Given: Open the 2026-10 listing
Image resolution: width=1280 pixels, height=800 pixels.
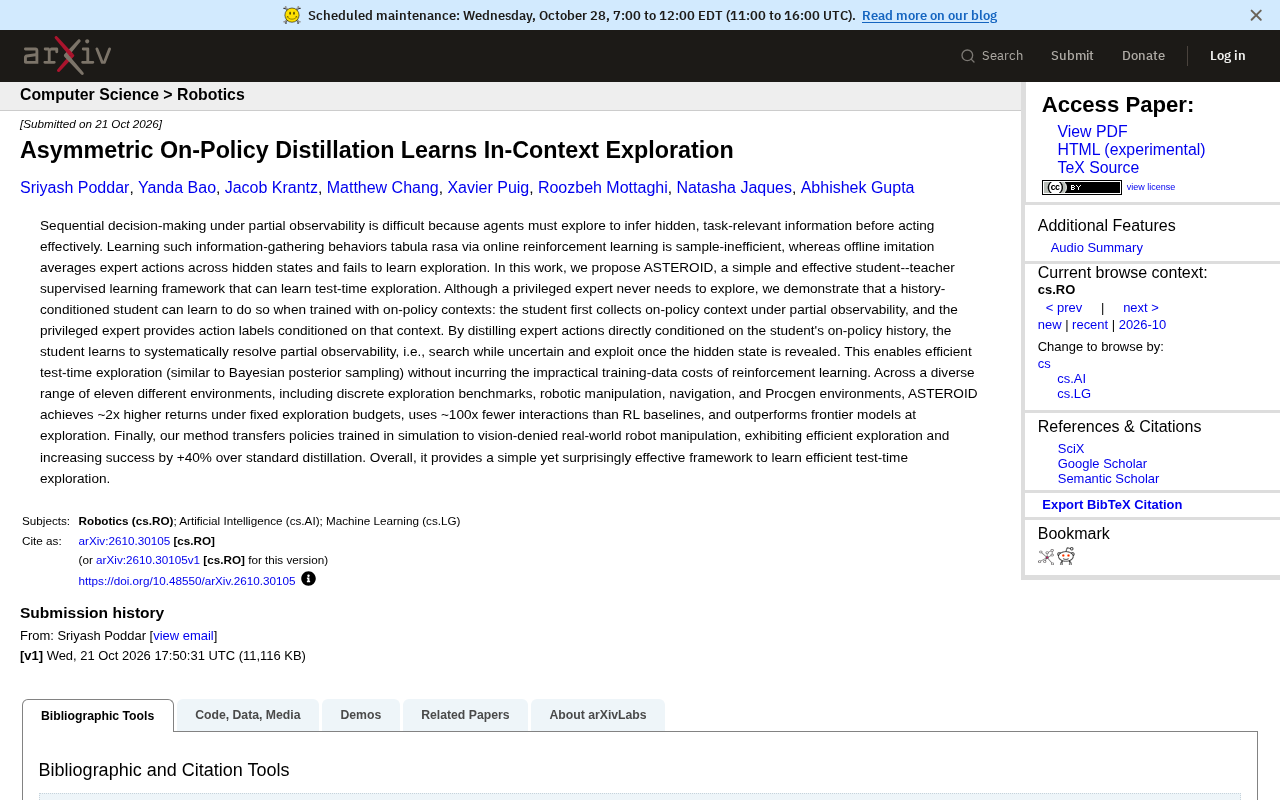Looking at the screenshot, I should coord(1142,325).
